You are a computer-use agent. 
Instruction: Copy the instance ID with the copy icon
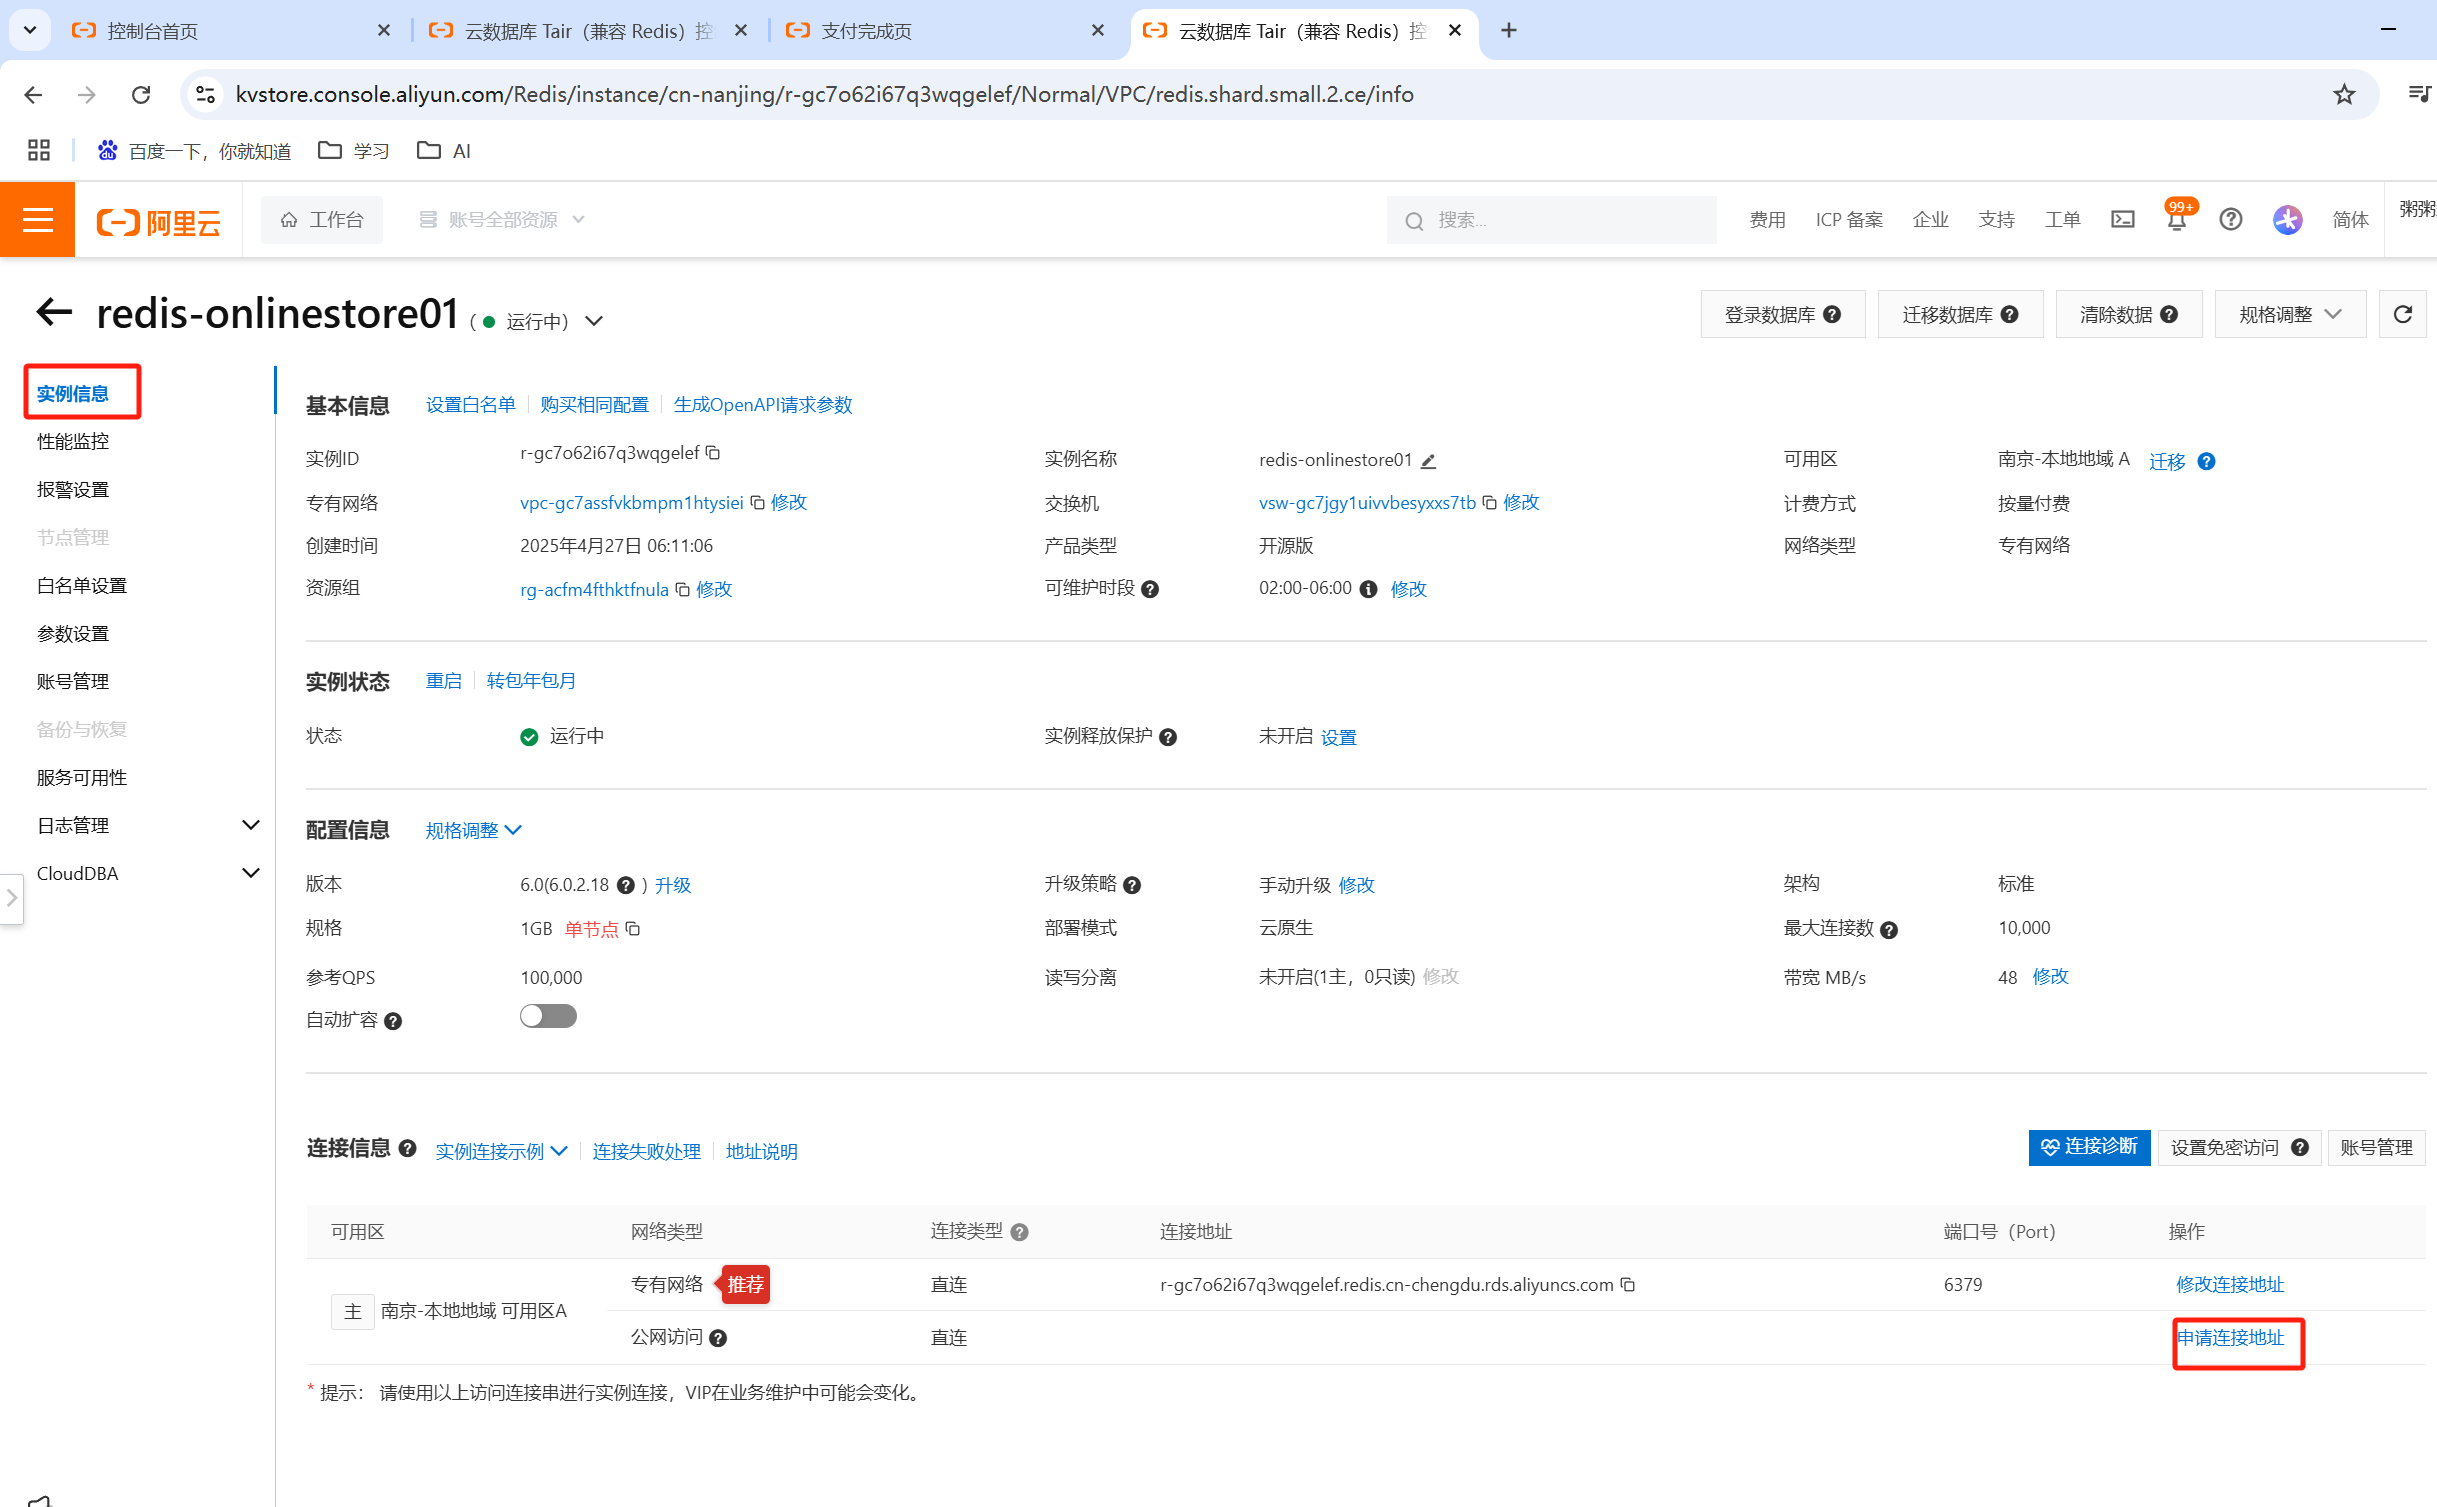pos(713,453)
